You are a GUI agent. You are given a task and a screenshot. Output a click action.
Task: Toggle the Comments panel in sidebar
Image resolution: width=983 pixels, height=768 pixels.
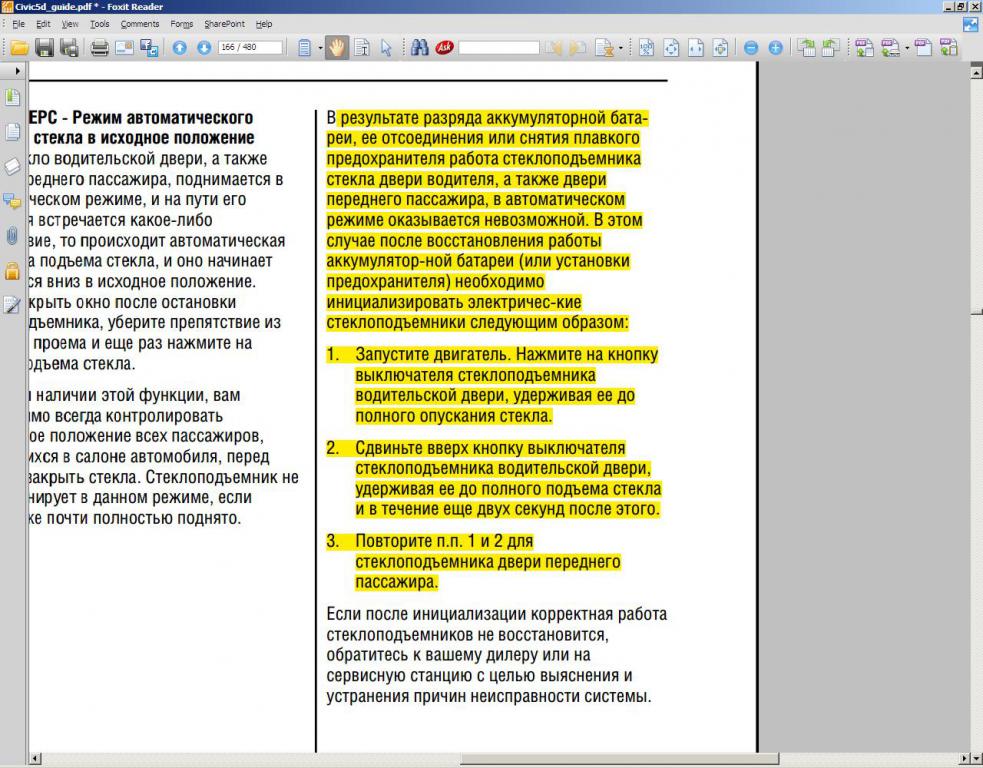(x=12, y=201)
